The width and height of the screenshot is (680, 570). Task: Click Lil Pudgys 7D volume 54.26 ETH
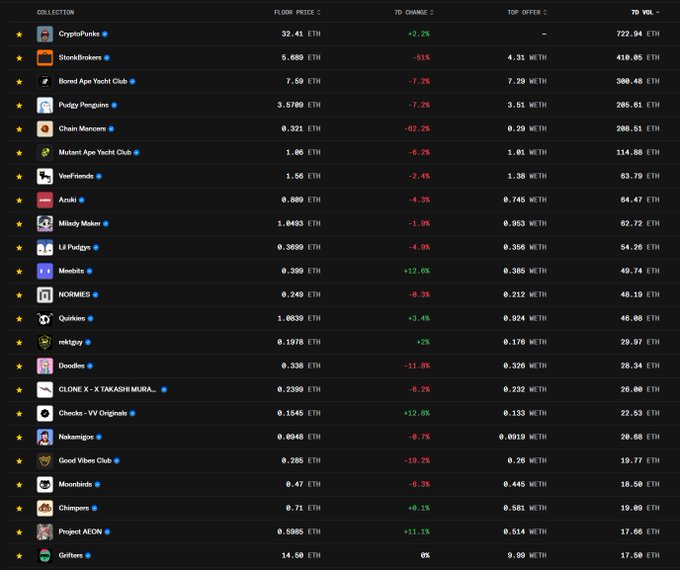coord(640,247)
